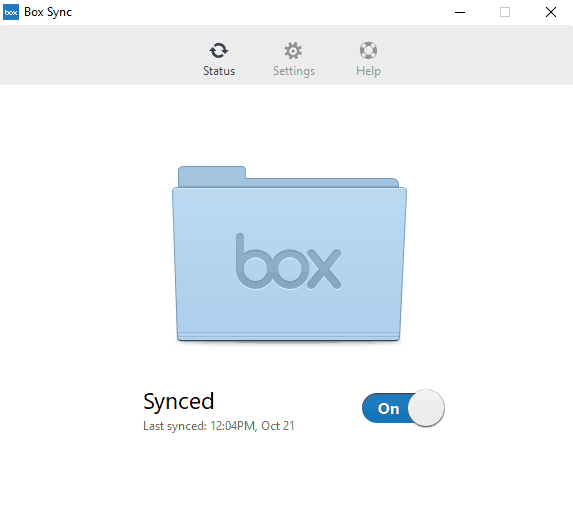Click the box wordmark on the folder
This screenshot has width=573, height=515.
point(289,261)
